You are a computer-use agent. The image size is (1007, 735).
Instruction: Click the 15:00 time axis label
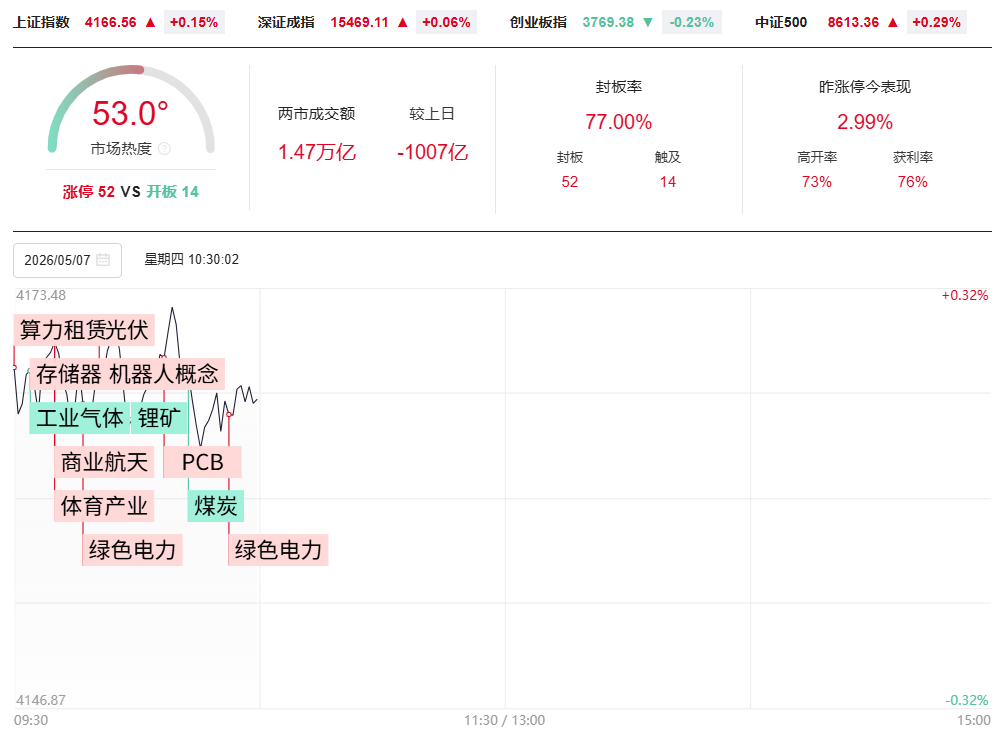974,720
